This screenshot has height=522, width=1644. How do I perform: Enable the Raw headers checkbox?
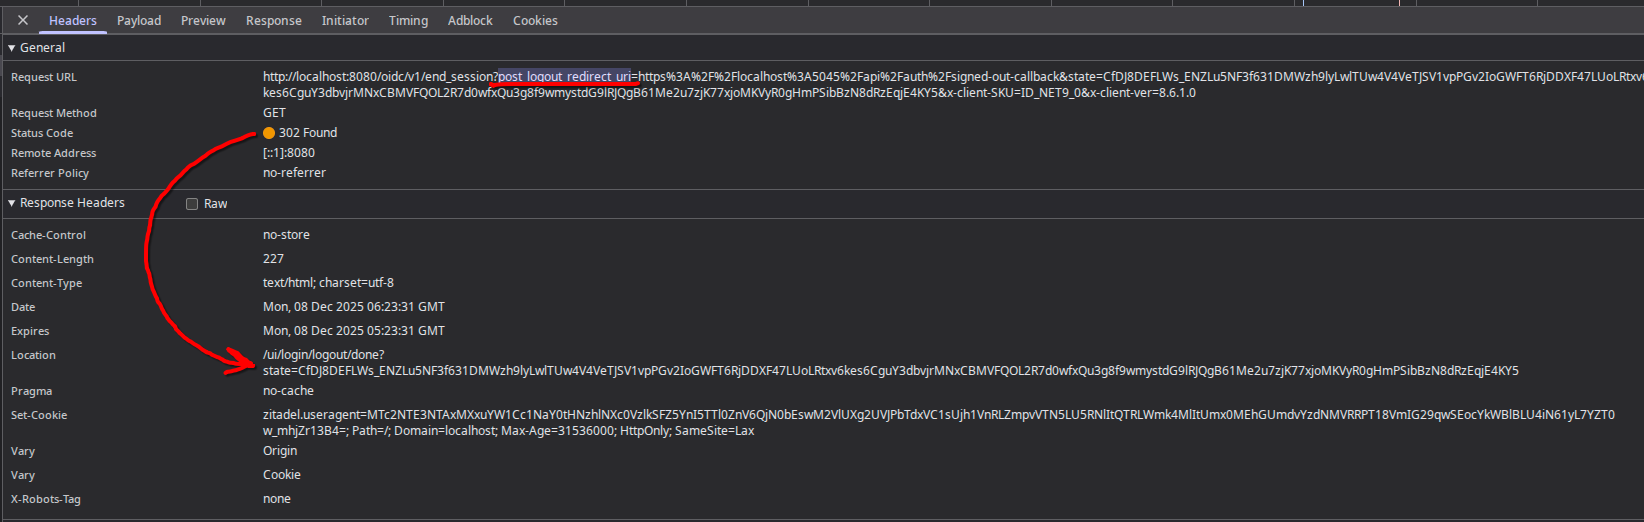tap(192, 204)
